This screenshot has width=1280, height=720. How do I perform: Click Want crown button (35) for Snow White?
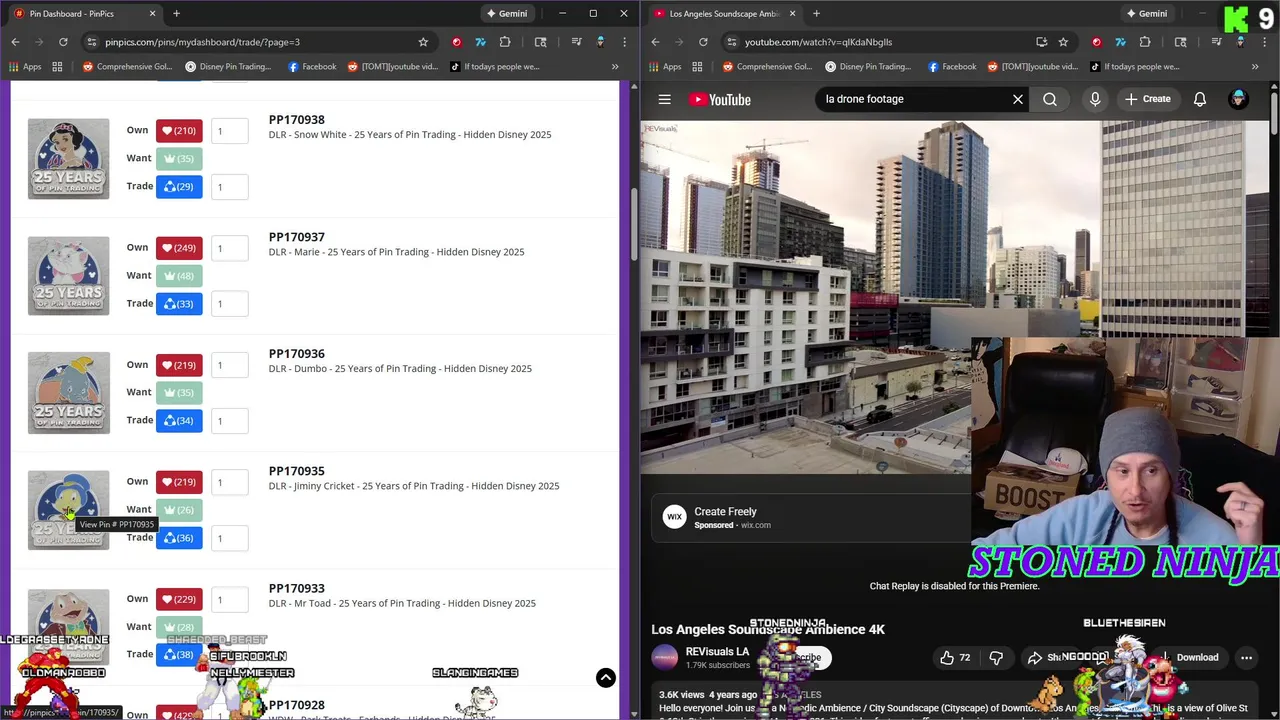click(x=179, y=158)
